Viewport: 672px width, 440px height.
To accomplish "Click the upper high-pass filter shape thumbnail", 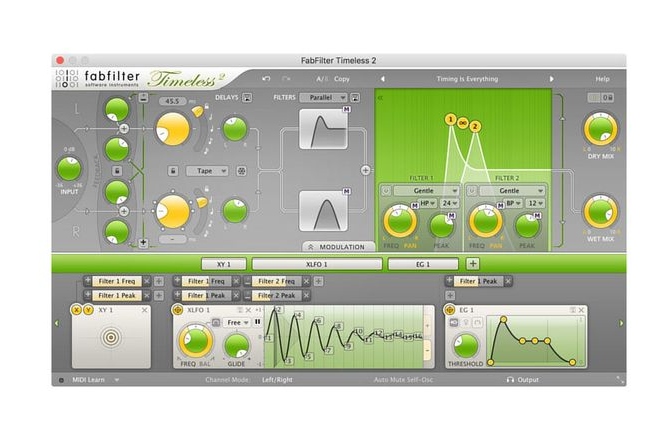I will (x=323, y=129).
